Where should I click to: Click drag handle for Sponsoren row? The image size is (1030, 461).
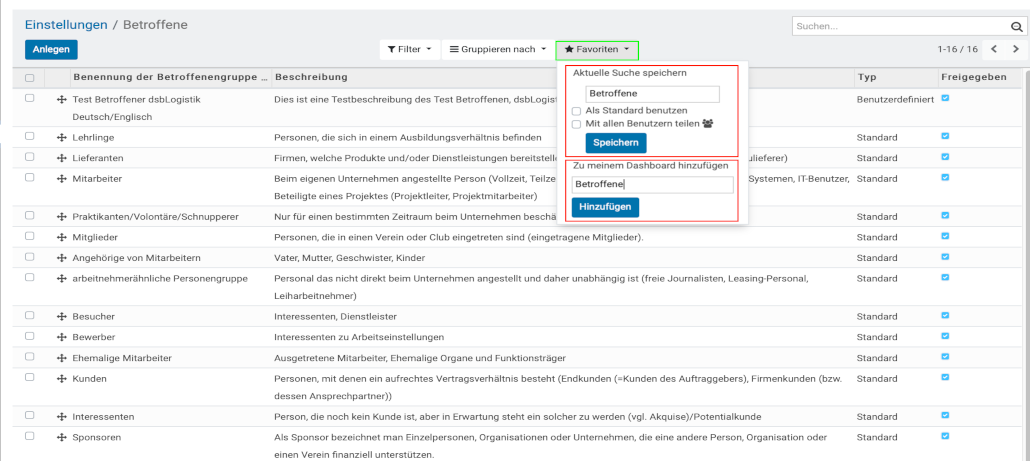pos(62,438)
